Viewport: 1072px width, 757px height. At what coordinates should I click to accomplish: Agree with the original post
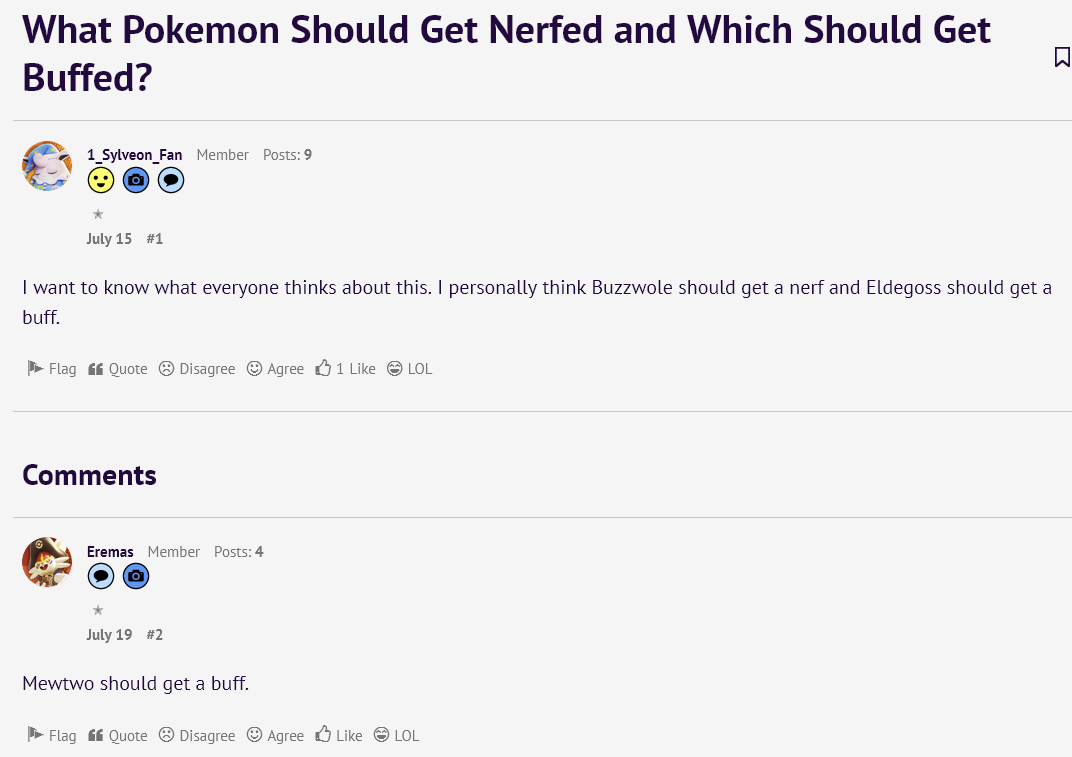pos(275,369)
